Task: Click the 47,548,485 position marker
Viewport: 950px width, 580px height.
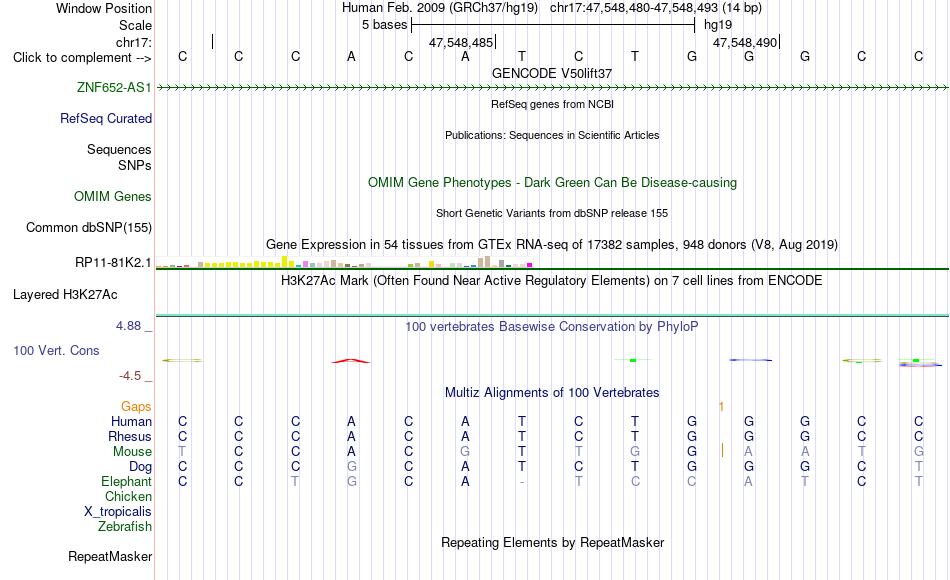Action: 461,42
